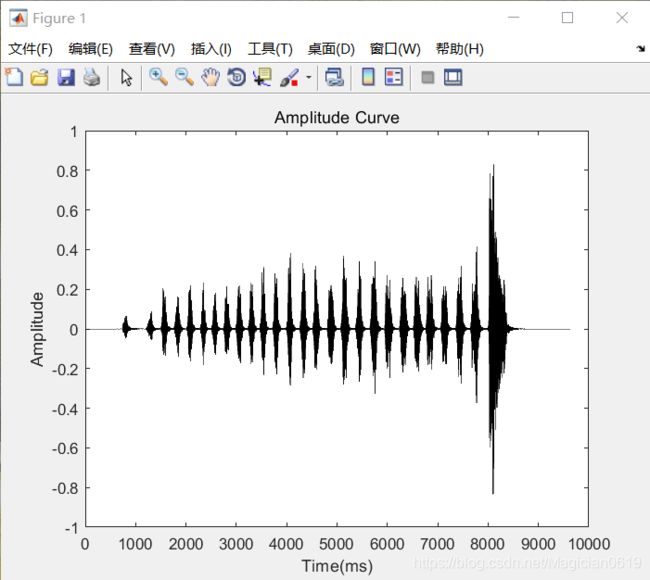
Task: Activate the Zoom In magnifier tool
Action: pos(158,78)
